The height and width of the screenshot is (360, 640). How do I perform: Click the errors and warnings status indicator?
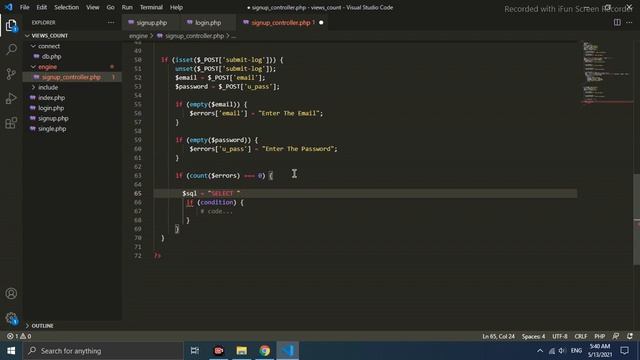coord(19,336)
